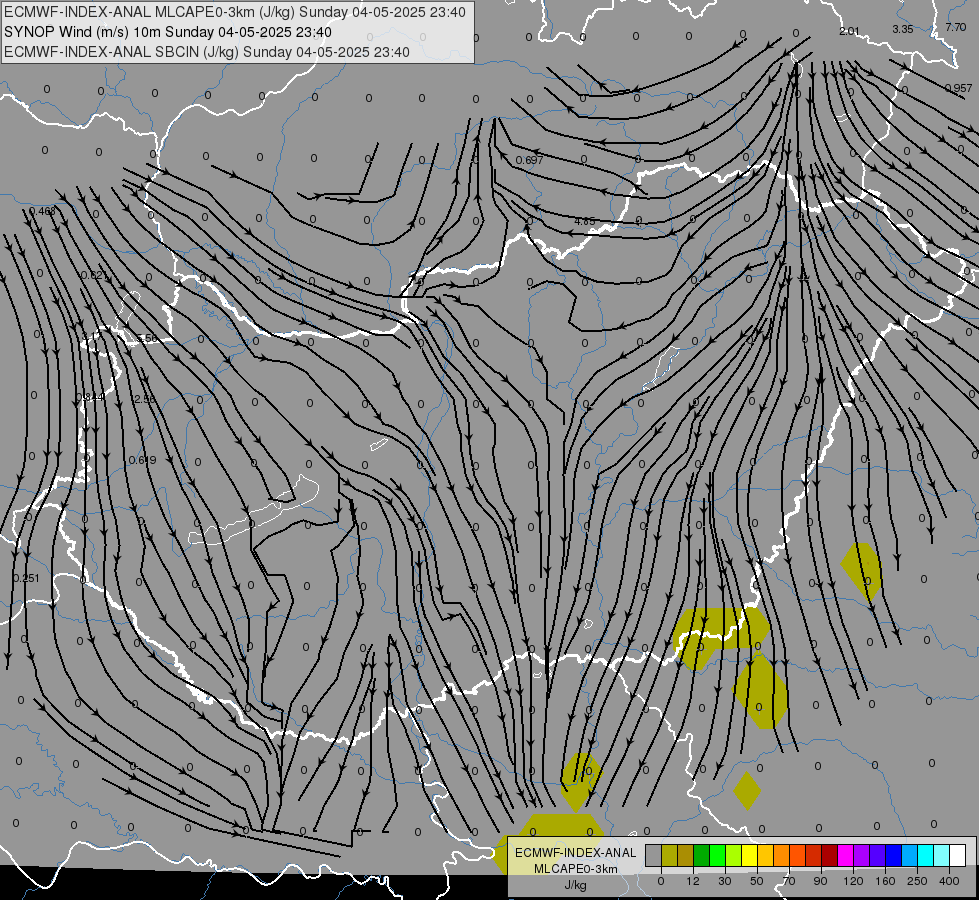Screen dimensions: 979x900
Task: Click the wind value 0.957
Action: point(958,88)
